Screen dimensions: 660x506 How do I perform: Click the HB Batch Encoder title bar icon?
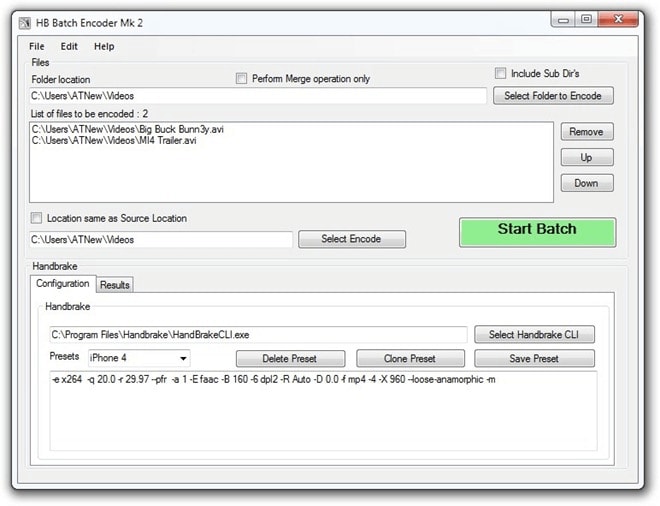pos(25,23)
